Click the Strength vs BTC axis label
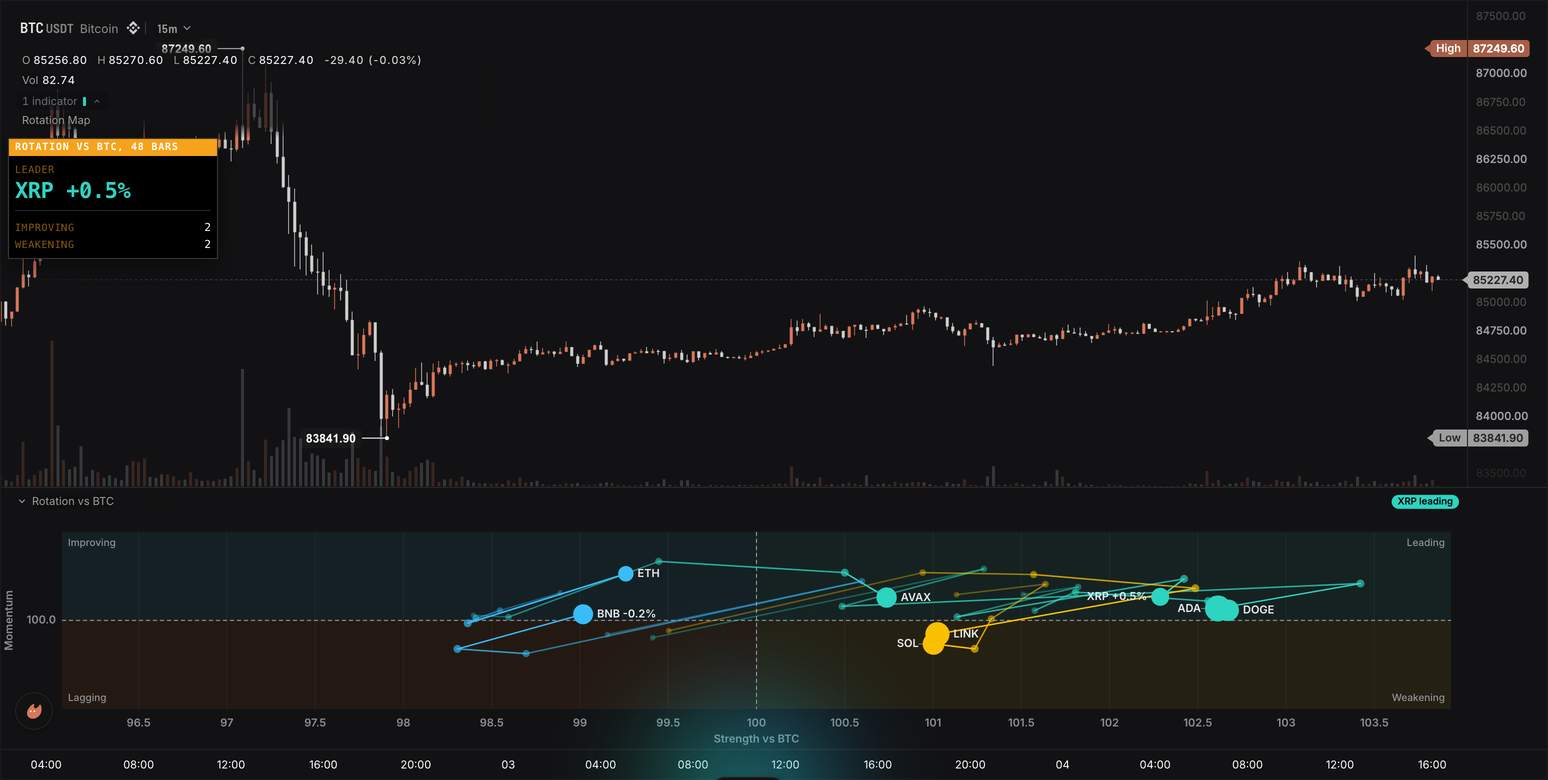 point(756,739)
